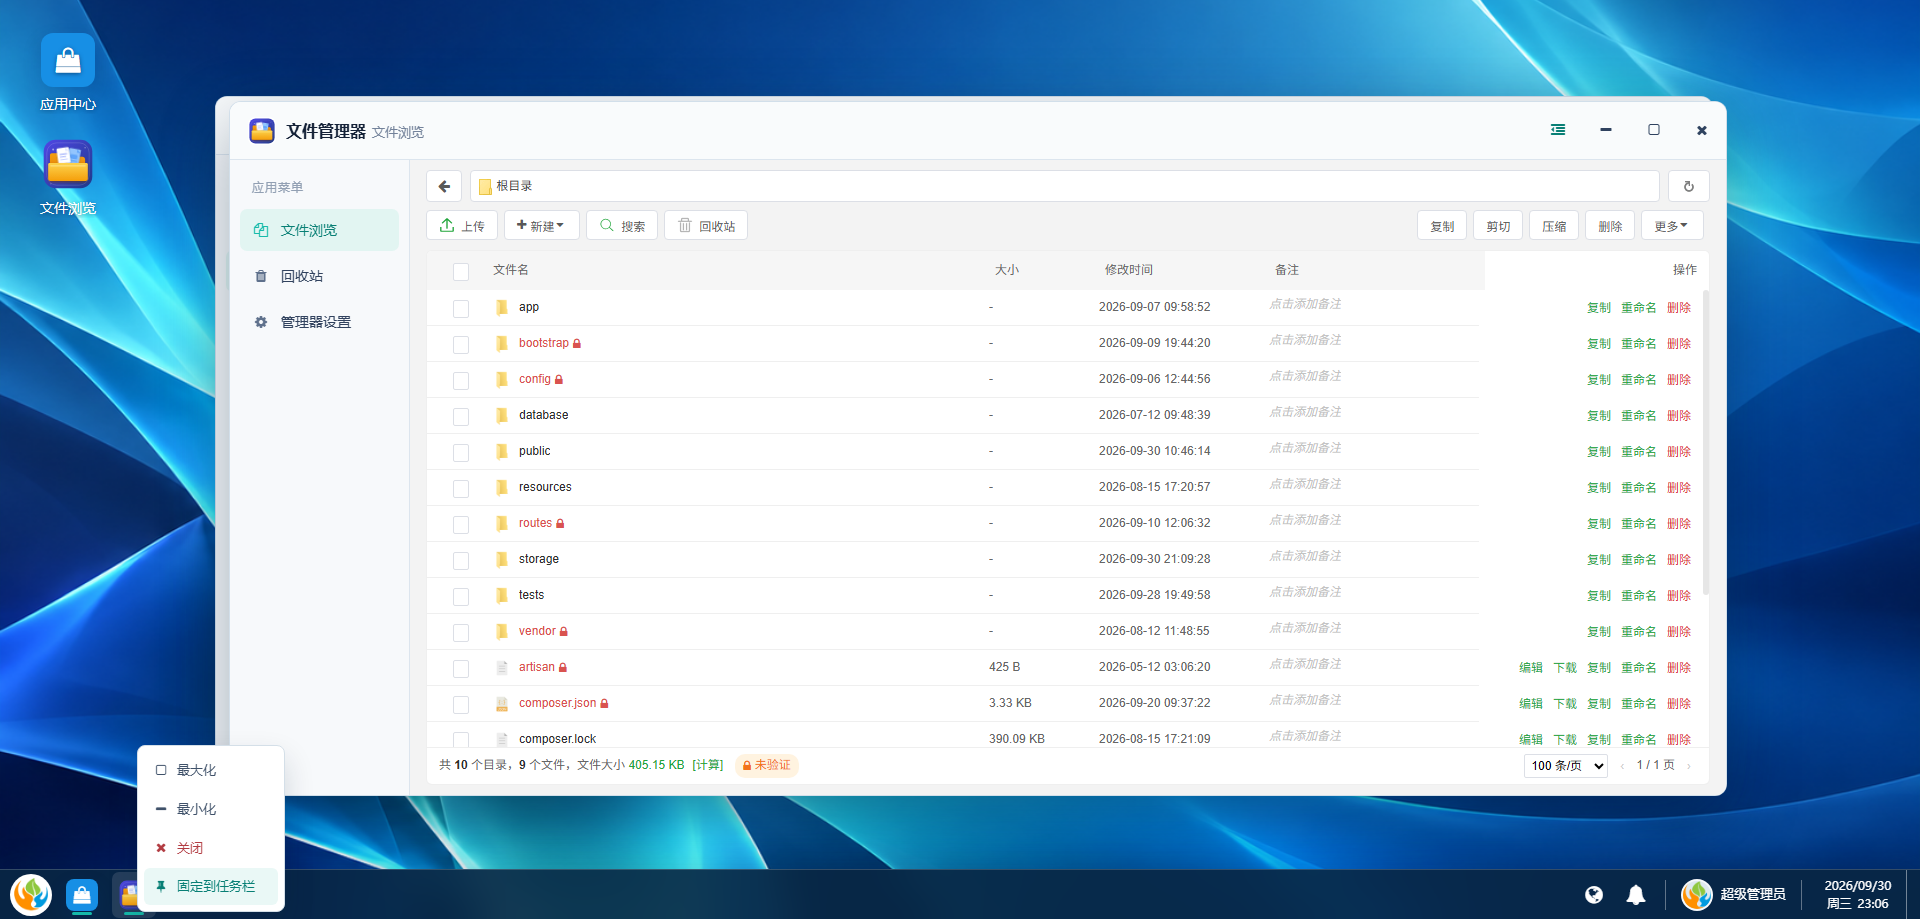Toggle the select-all checkbox in header
Viewport: 1920px width, 919px height.
coord(461,271)
